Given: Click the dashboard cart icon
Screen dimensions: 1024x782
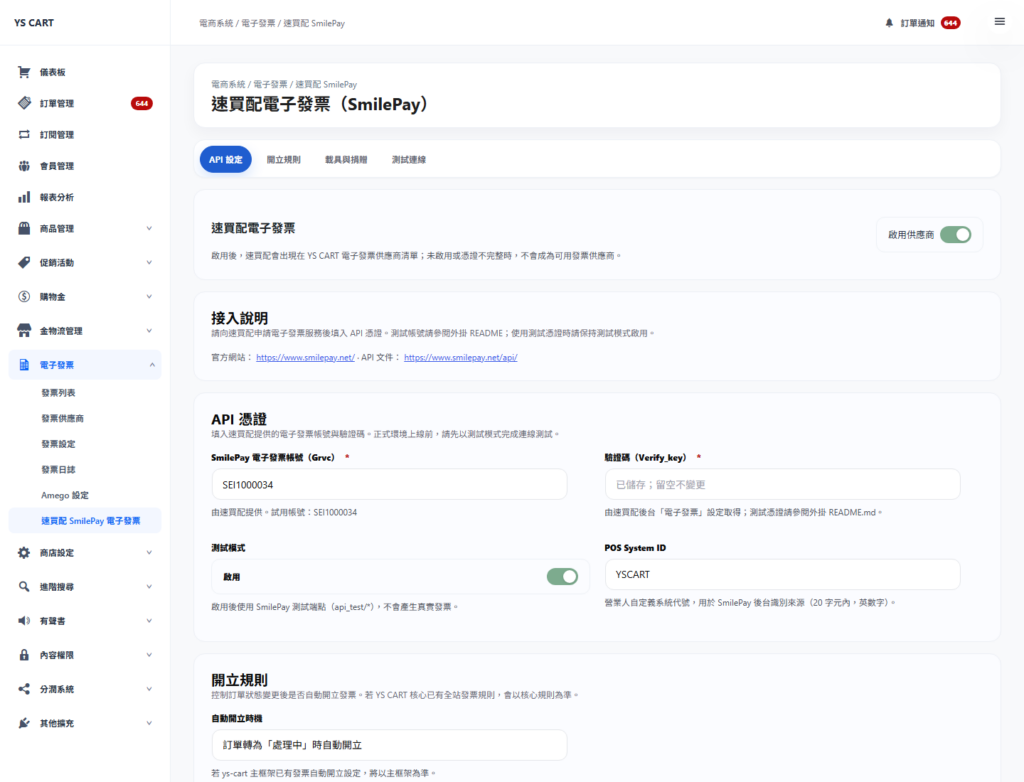Looking at the screenshot, I should pyautogui.click(x=24, y=72).
